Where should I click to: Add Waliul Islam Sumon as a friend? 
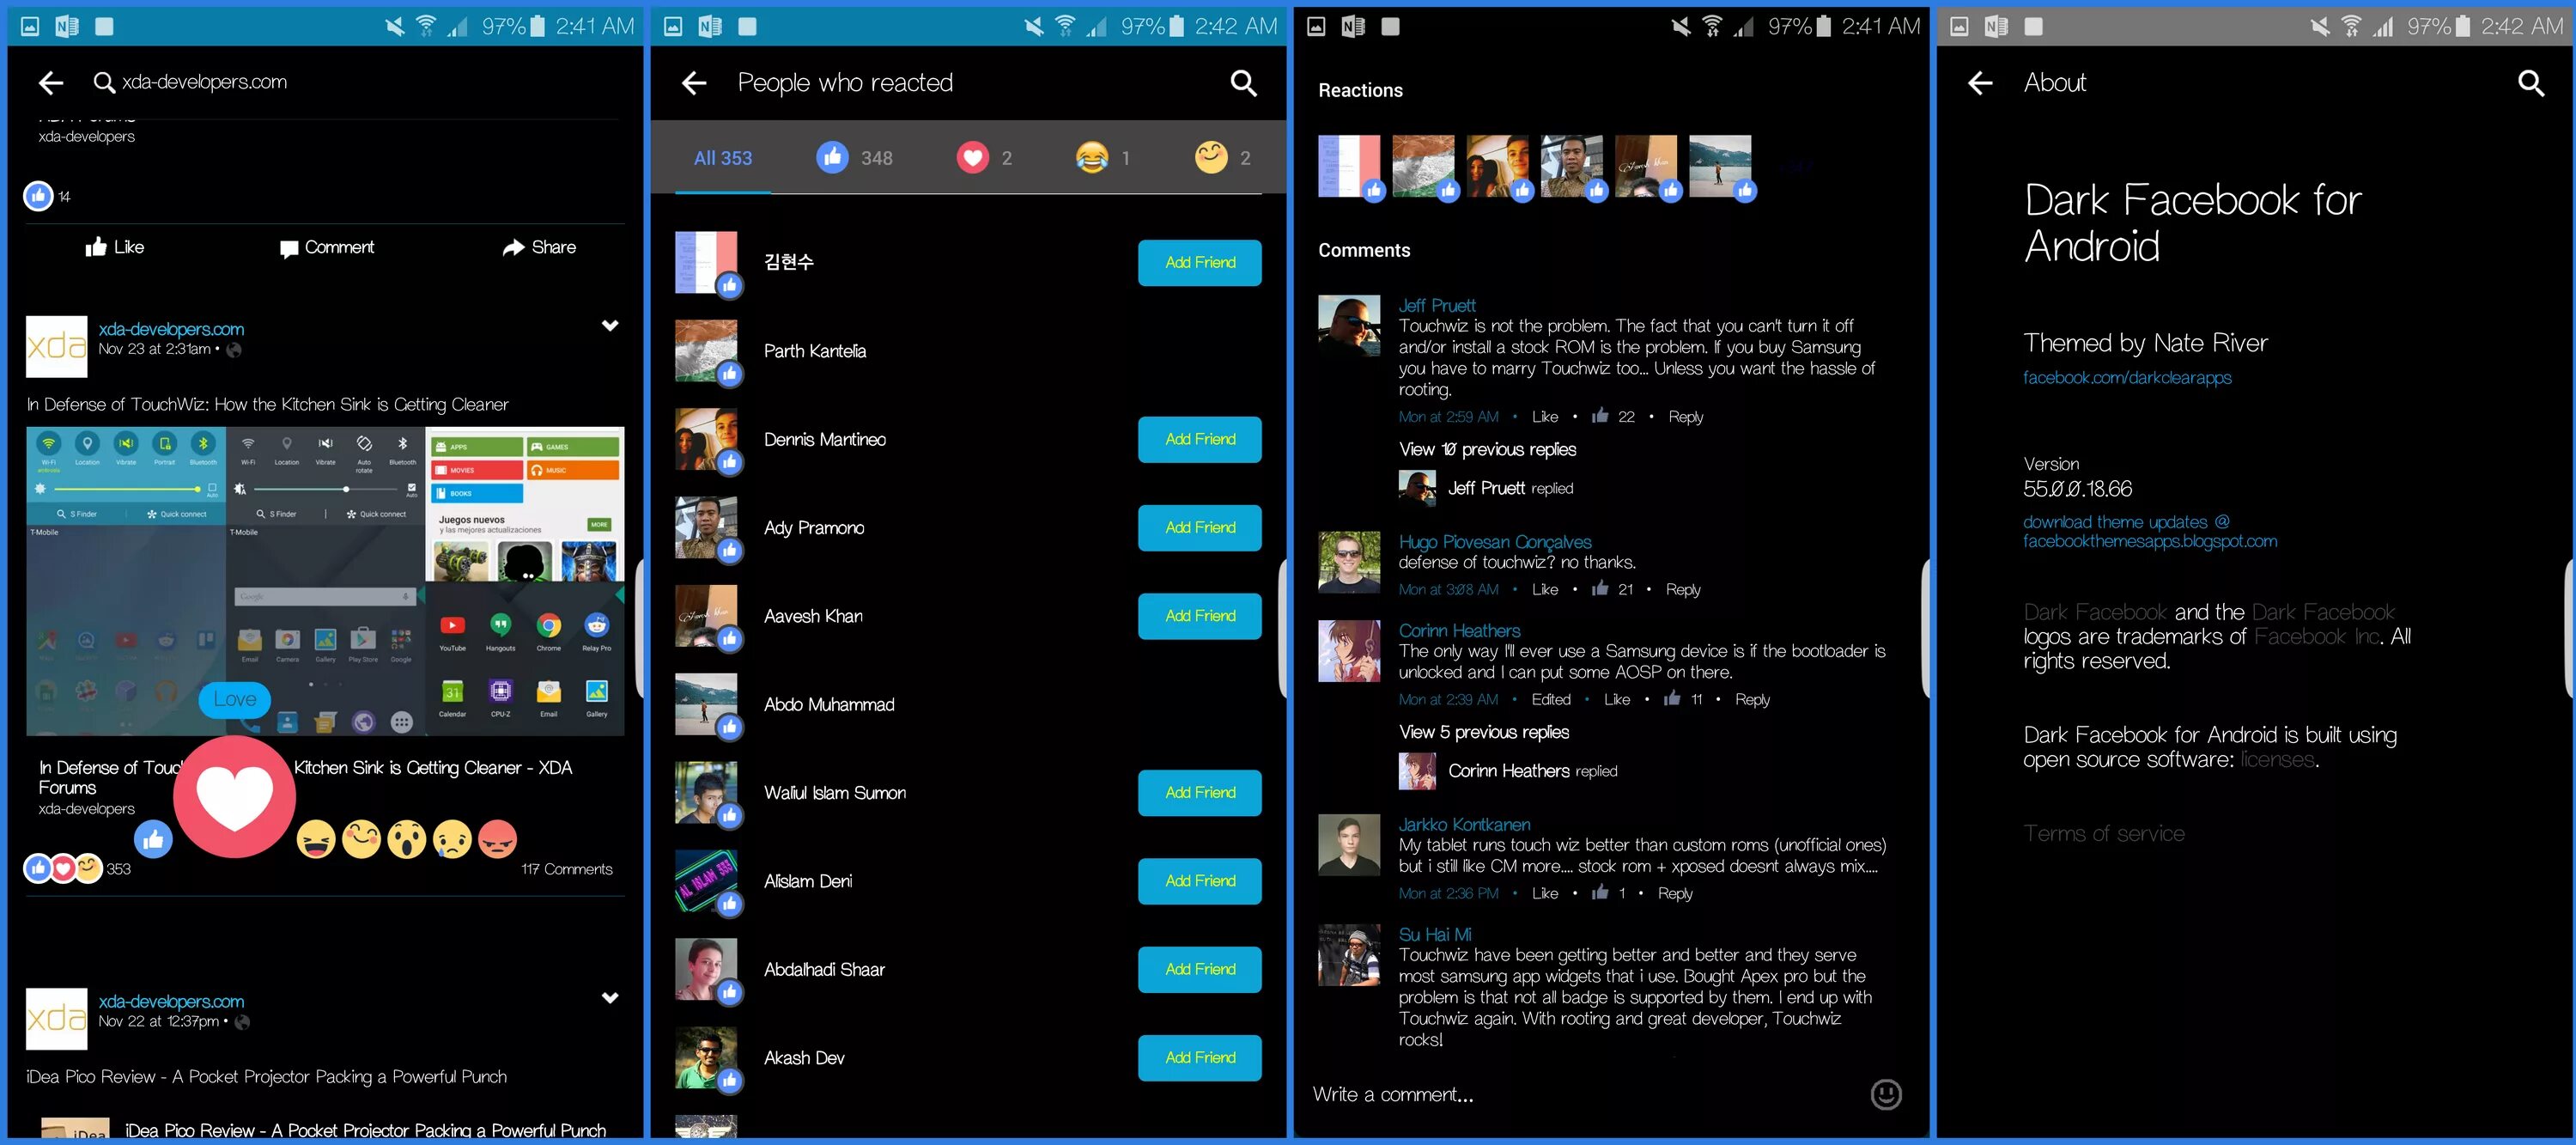1199,793
